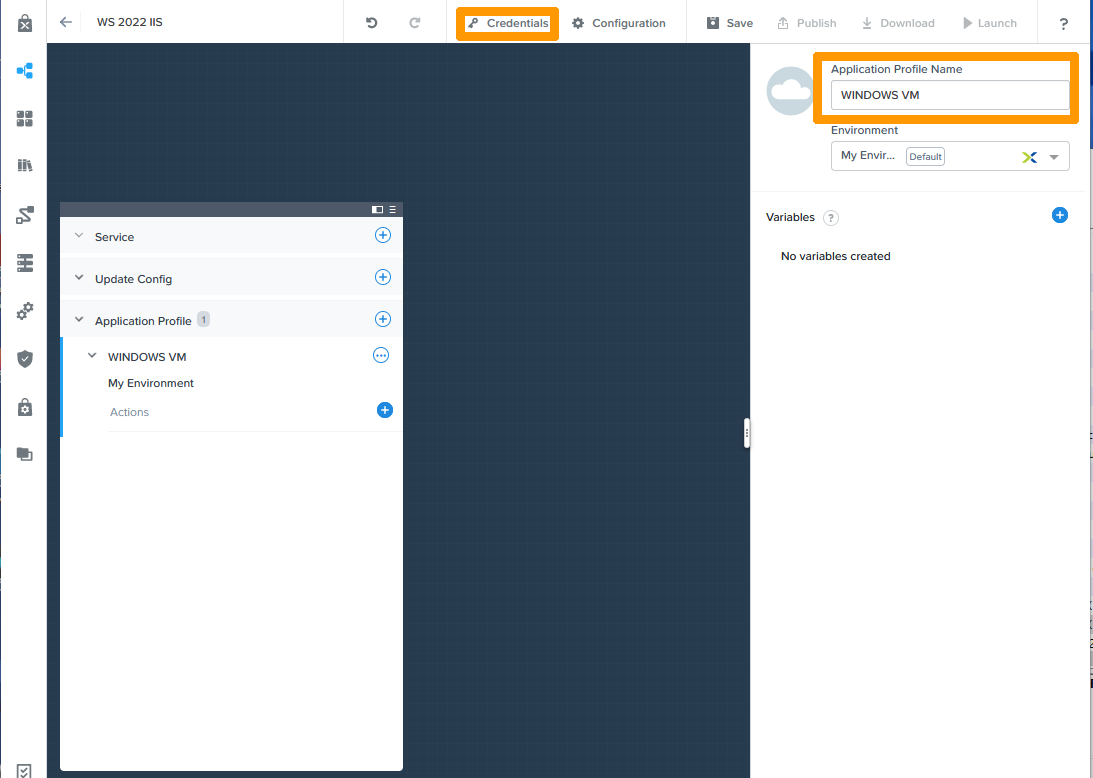The height and width of the screenshot is (778, 1093).
Task: Click the back arrow beside WS 2022 IIS
Action: point(66,22)
